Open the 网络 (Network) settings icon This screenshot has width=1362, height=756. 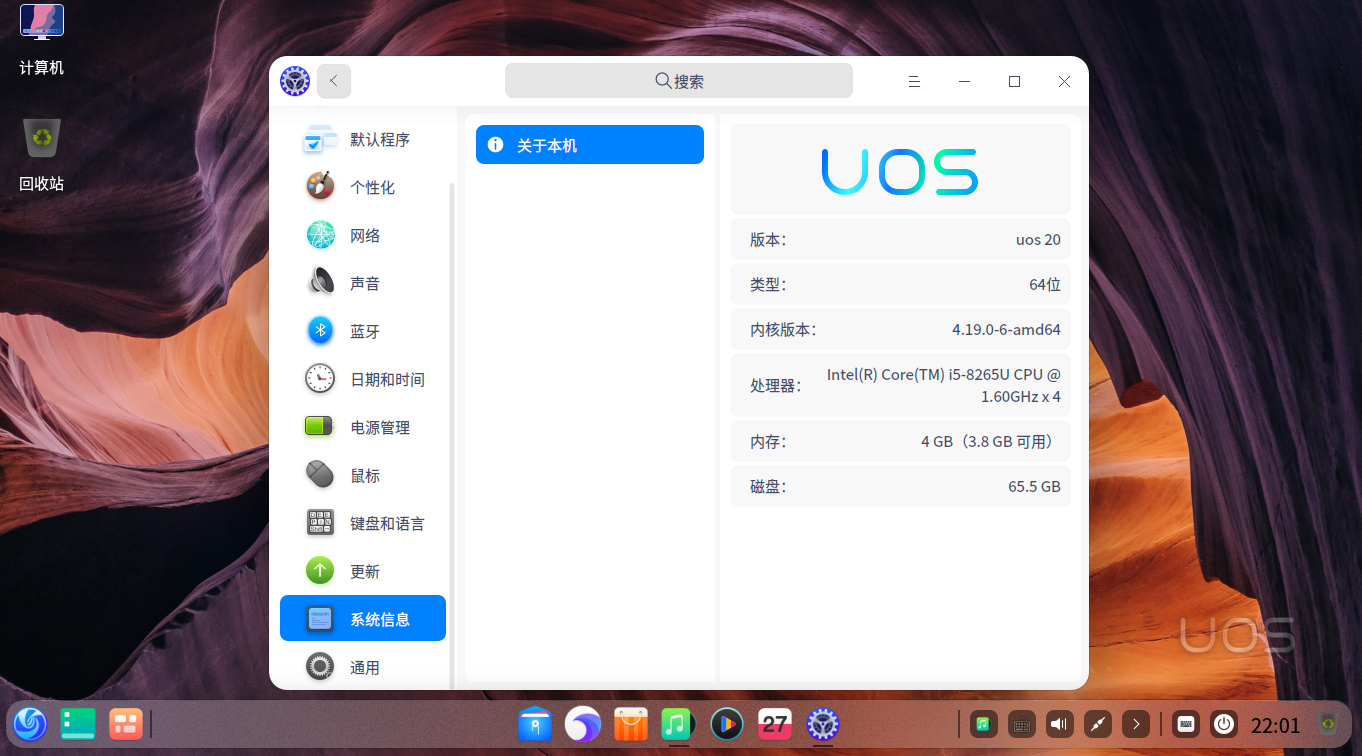[x=320, y=235]
